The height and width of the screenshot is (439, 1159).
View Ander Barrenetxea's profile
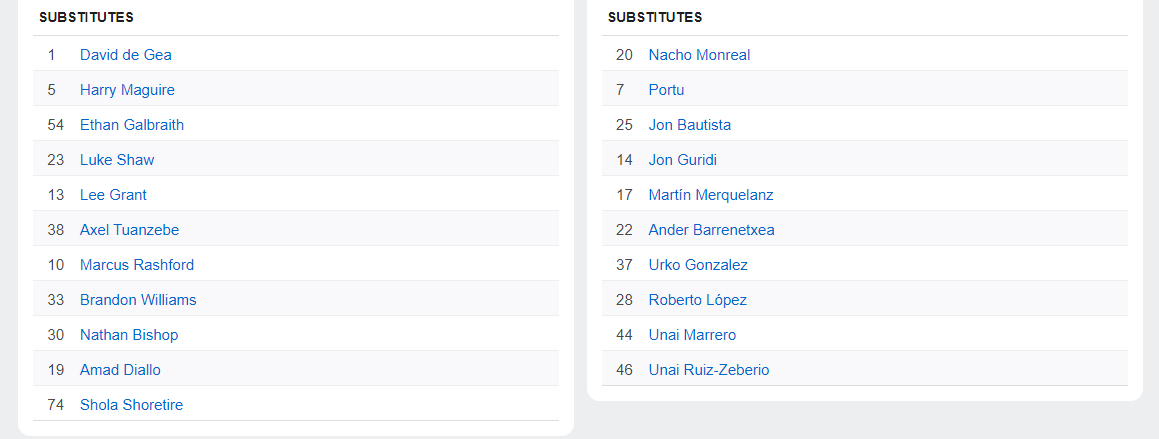711,230
